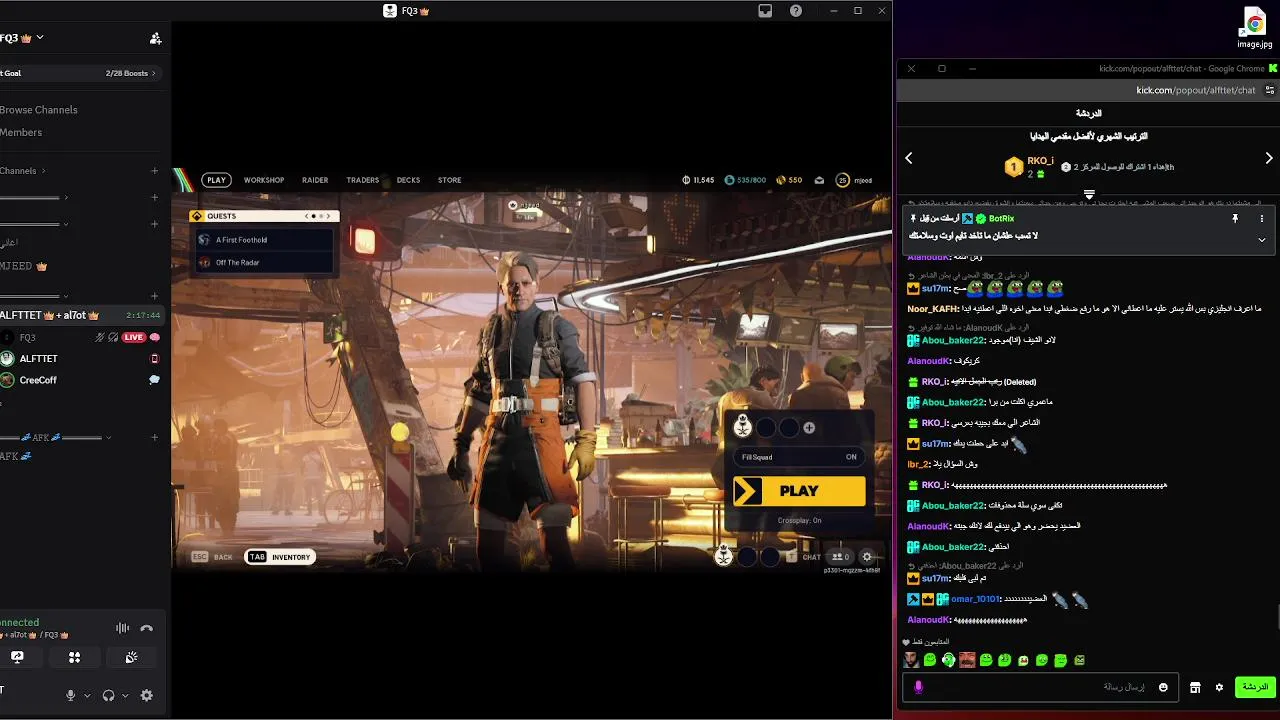Image resolution: width=1280 pixels, height=720 pixels.
Task: Click the LIVE badge beside FQ3 user
Action: (x=134, y=338)
